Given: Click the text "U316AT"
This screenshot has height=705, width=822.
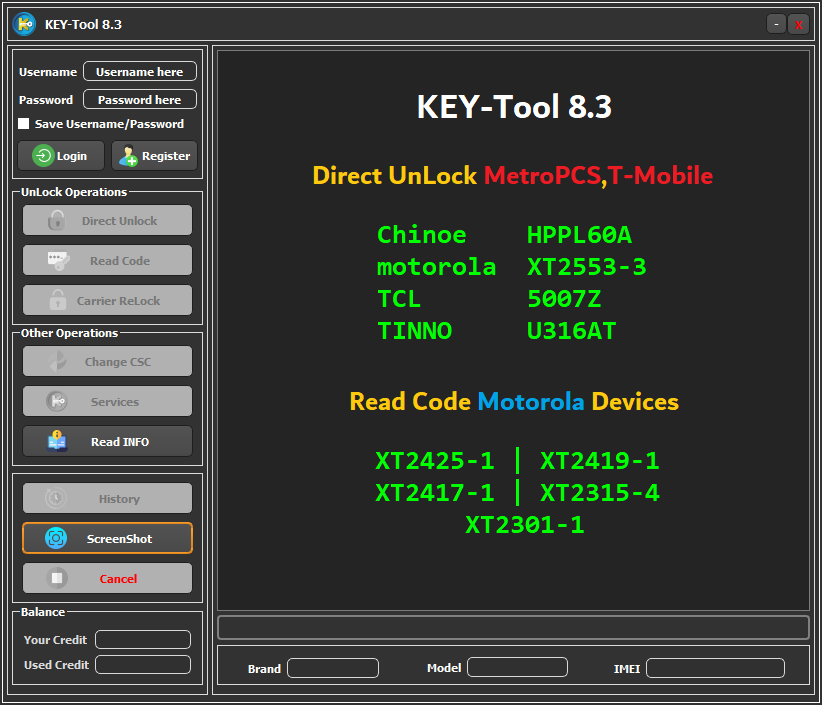Looking at the screenshot, I should click(x=571, y=331).
